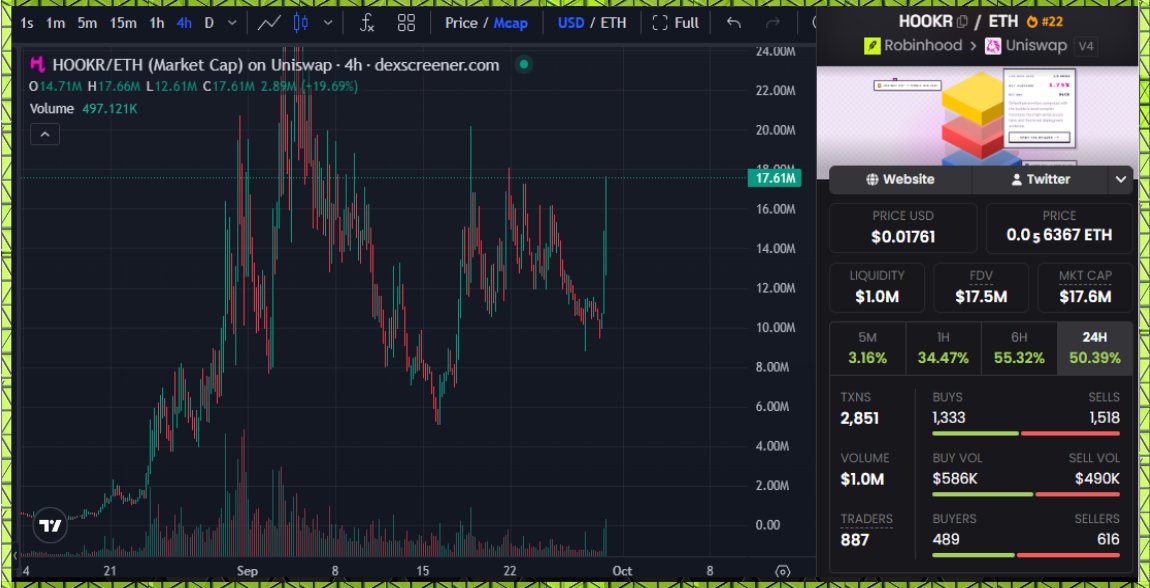This screenshot has height=588, width=1150.
Task: Click the Oct date label on time axis
Action: pos(622,571)
